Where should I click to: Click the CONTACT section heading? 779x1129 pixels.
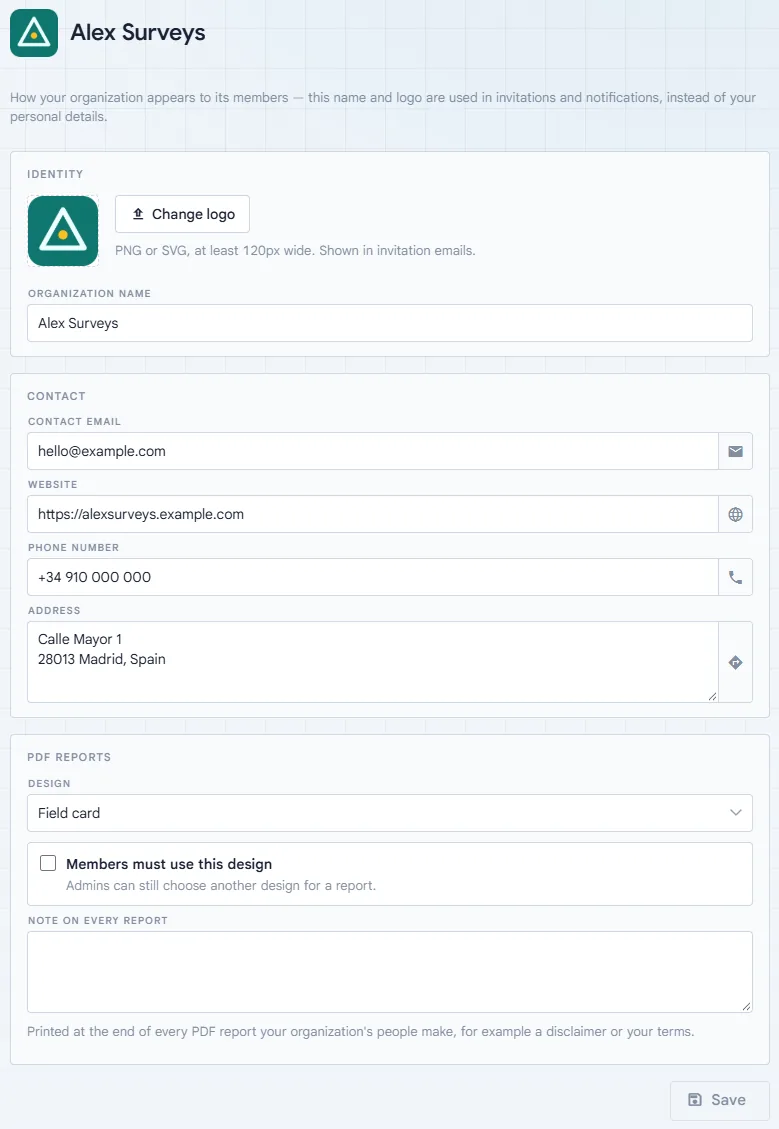56,396
